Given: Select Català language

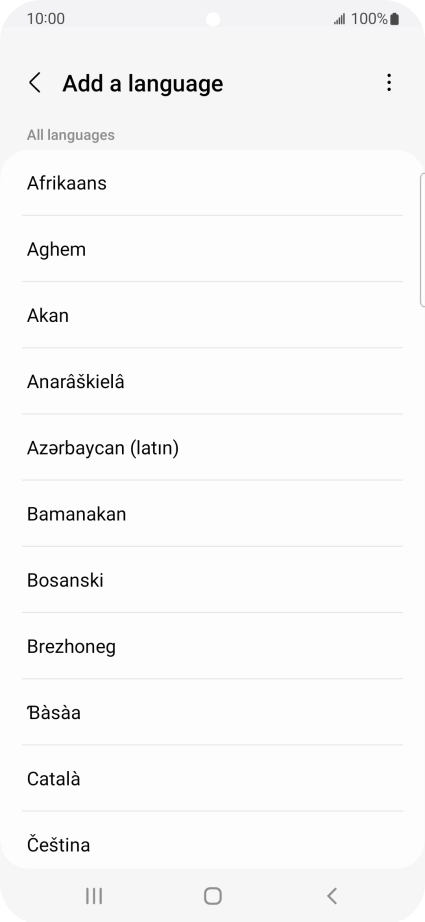Looking at the screenshot, I should click(212, 779).
